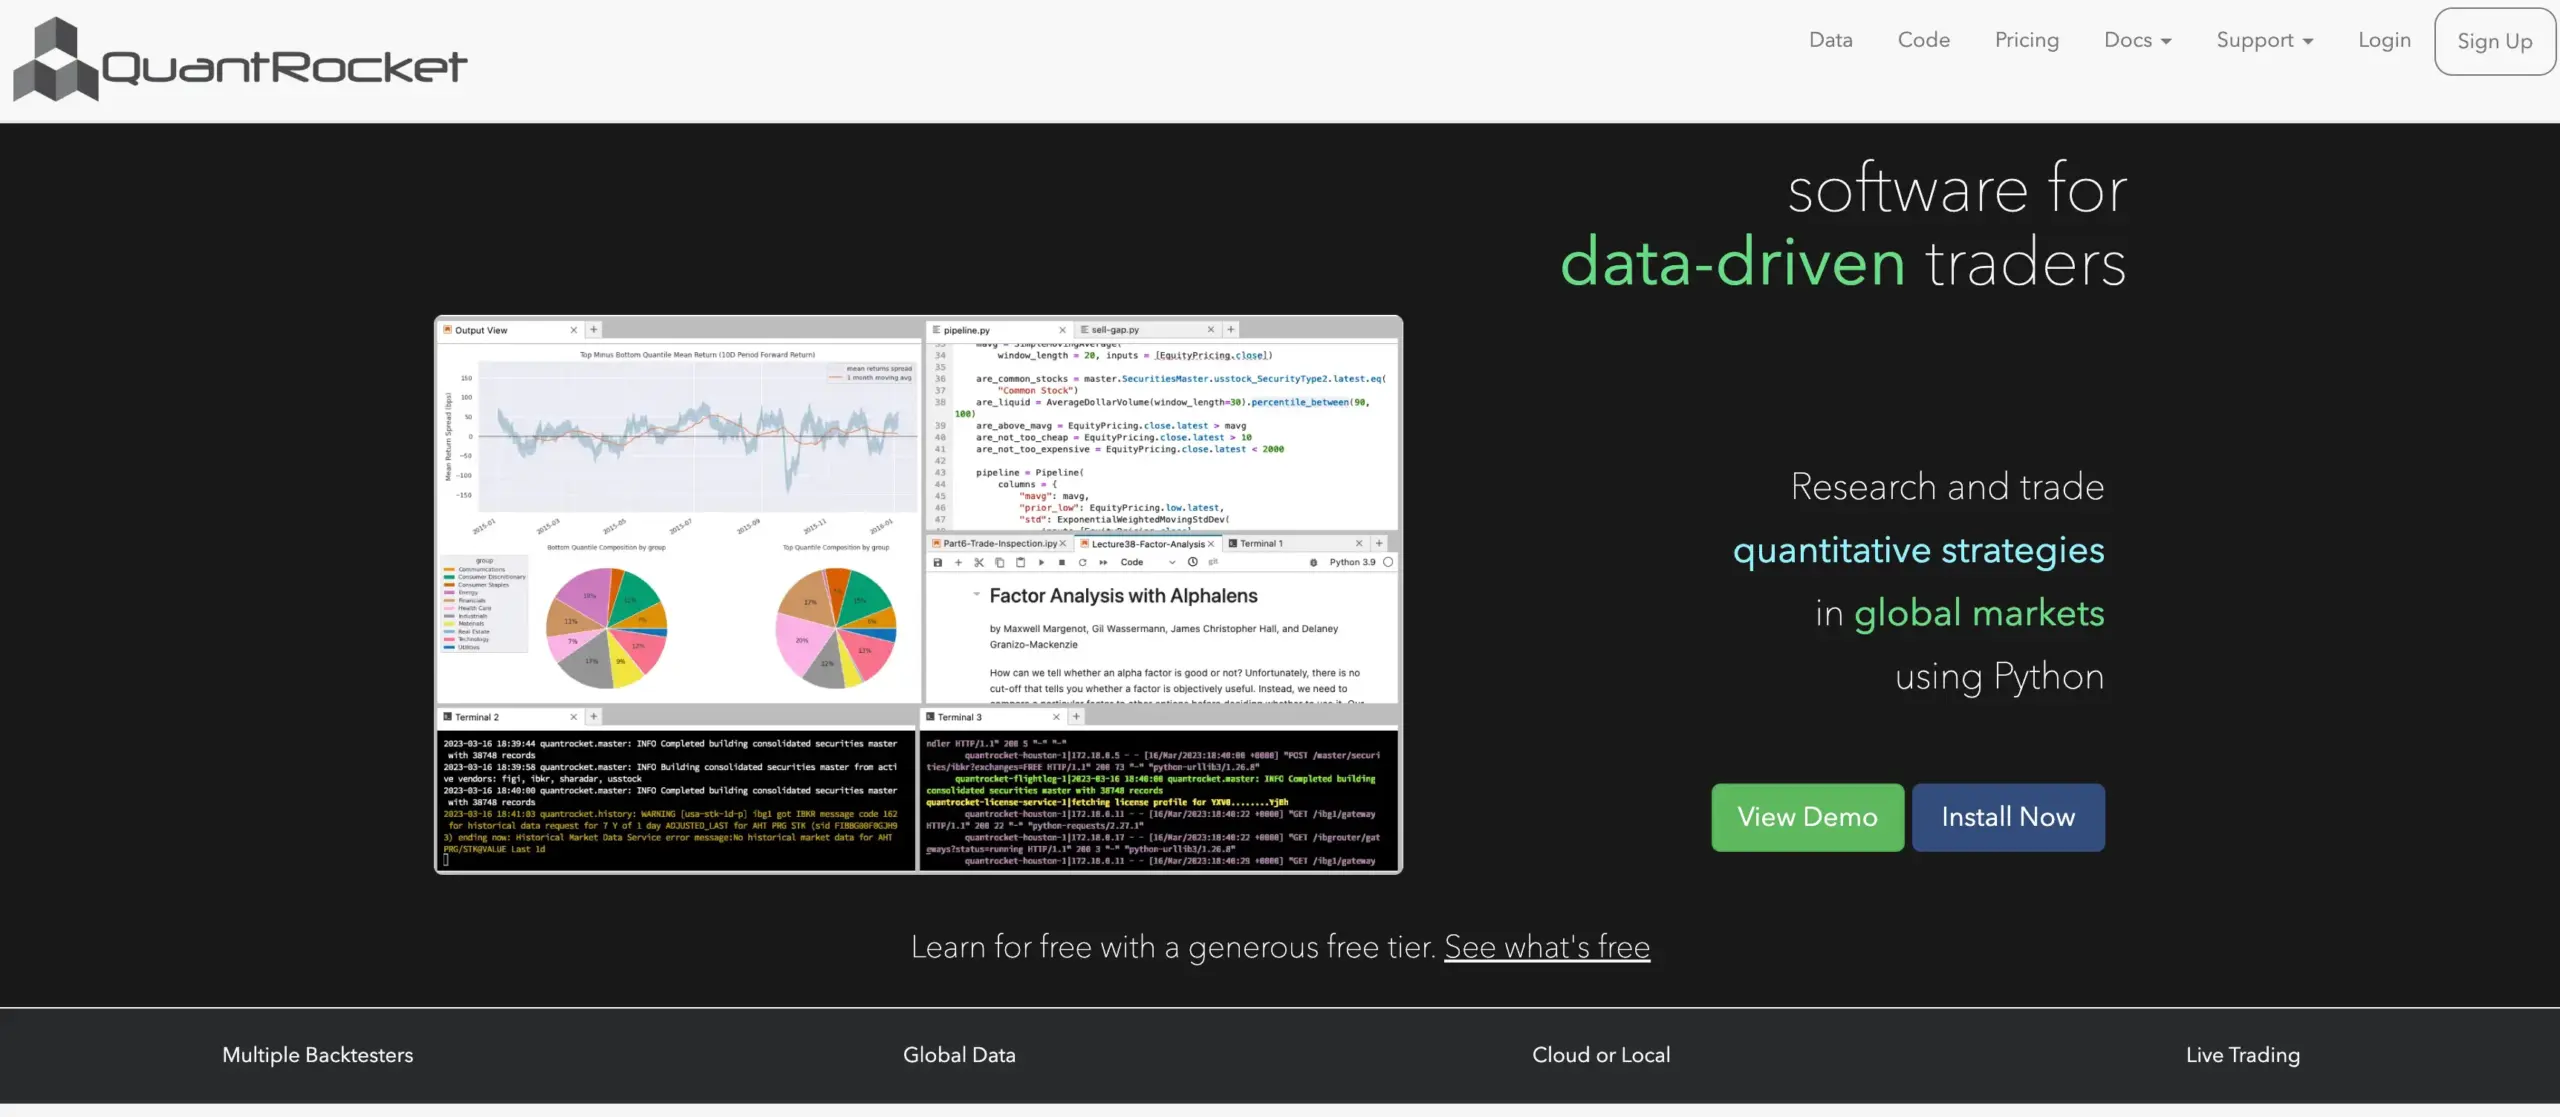
Task: Click the paste clipboard icon in notebook toolbar
Action: pos(1020,563)
